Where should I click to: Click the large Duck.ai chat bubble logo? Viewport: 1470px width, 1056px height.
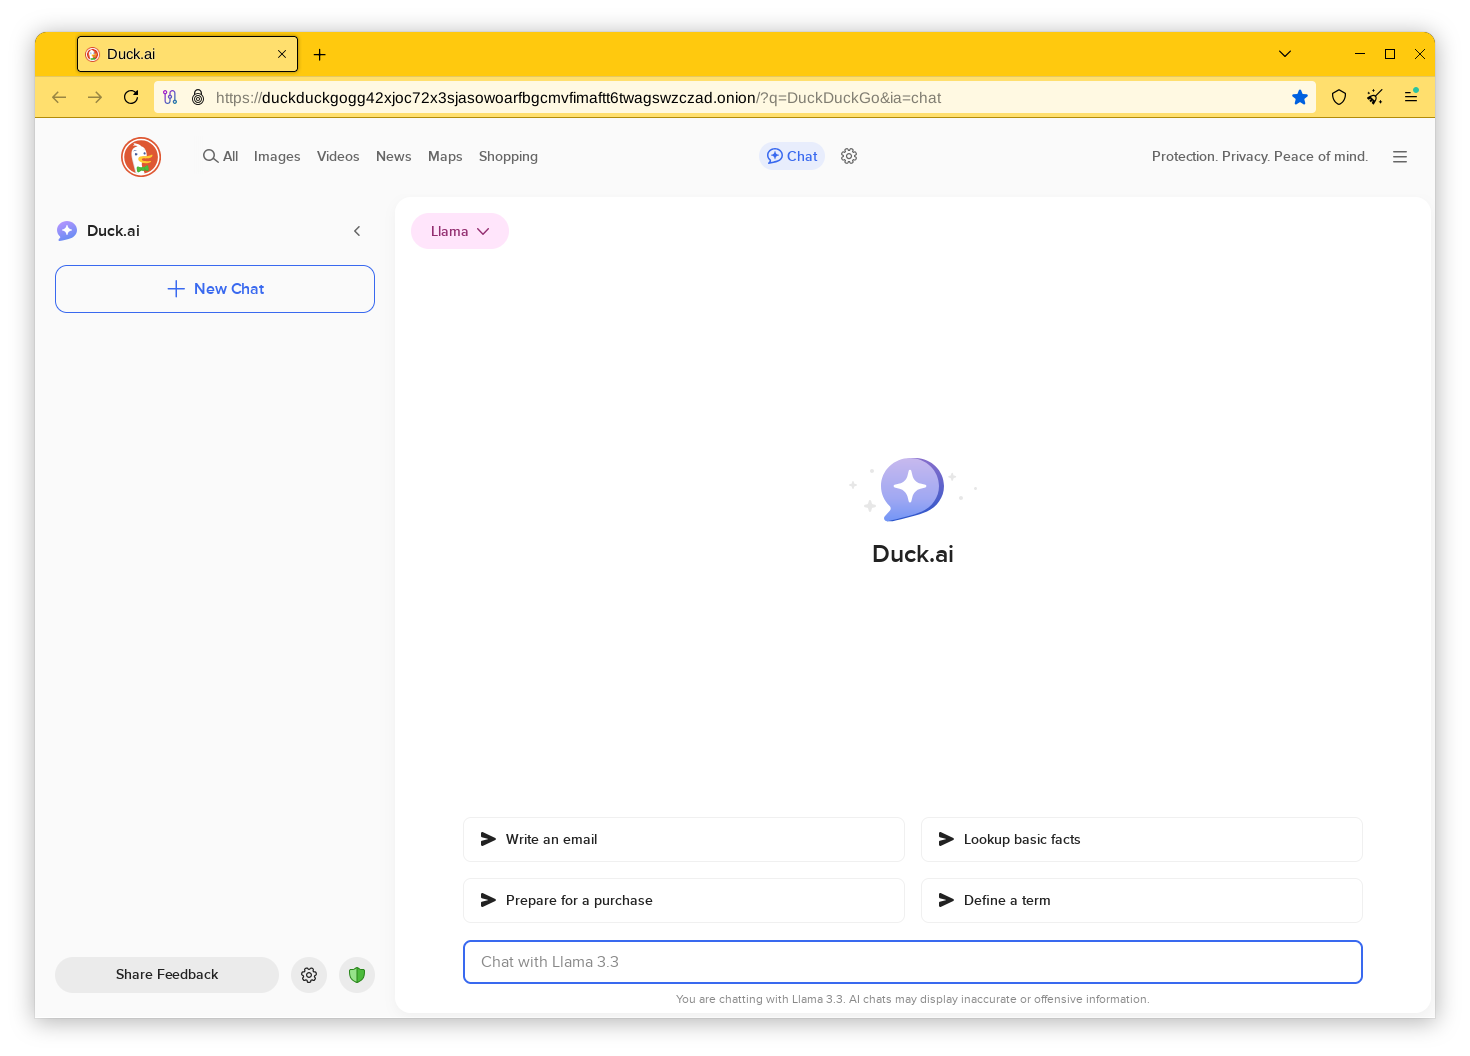(x=912, y=489)
